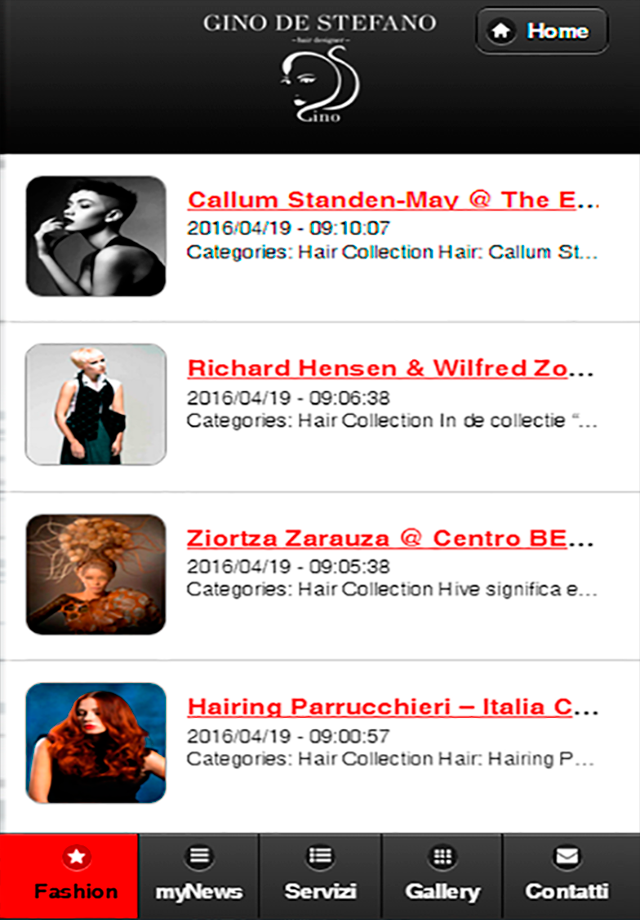
Task: Click the Gino woman face logo
Action: click(x=320, y=84)
